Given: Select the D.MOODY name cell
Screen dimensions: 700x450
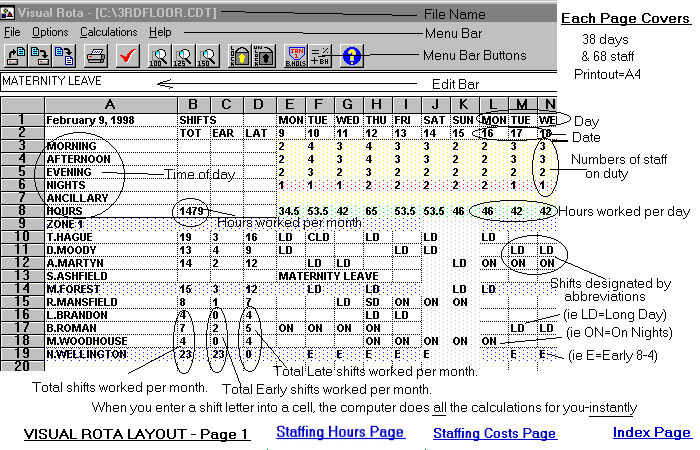Looking at the screenshot, I should pyautogui.click(x=111, y=250).
